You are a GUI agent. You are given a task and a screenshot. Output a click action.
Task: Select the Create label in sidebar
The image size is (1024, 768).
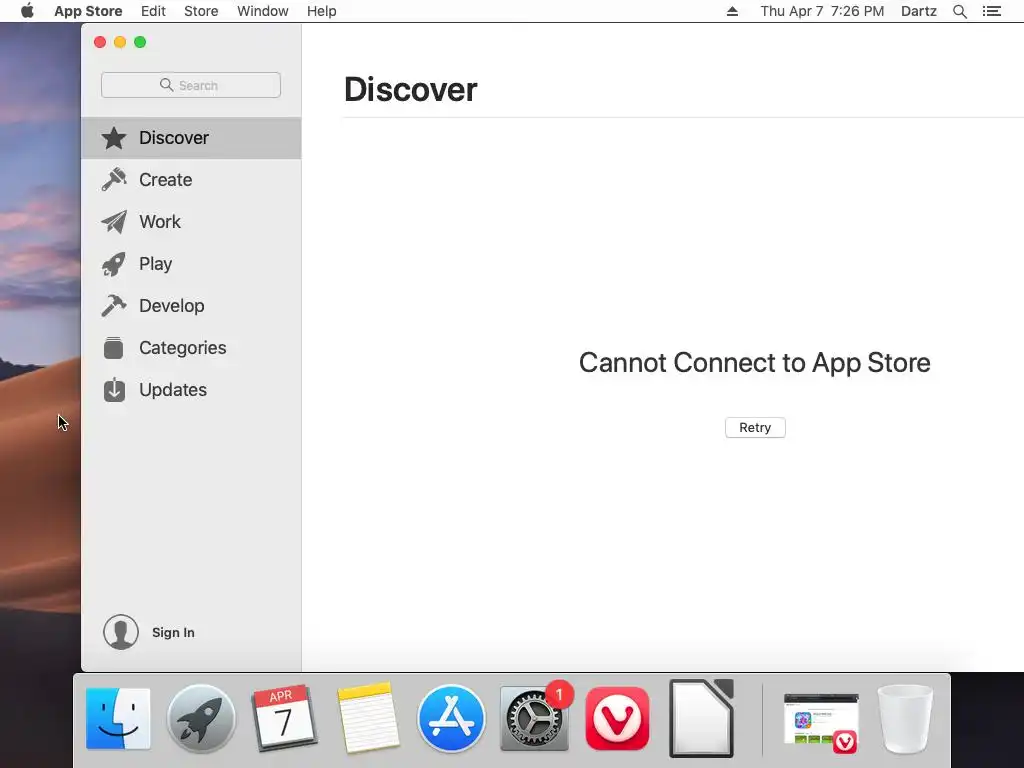166,180
